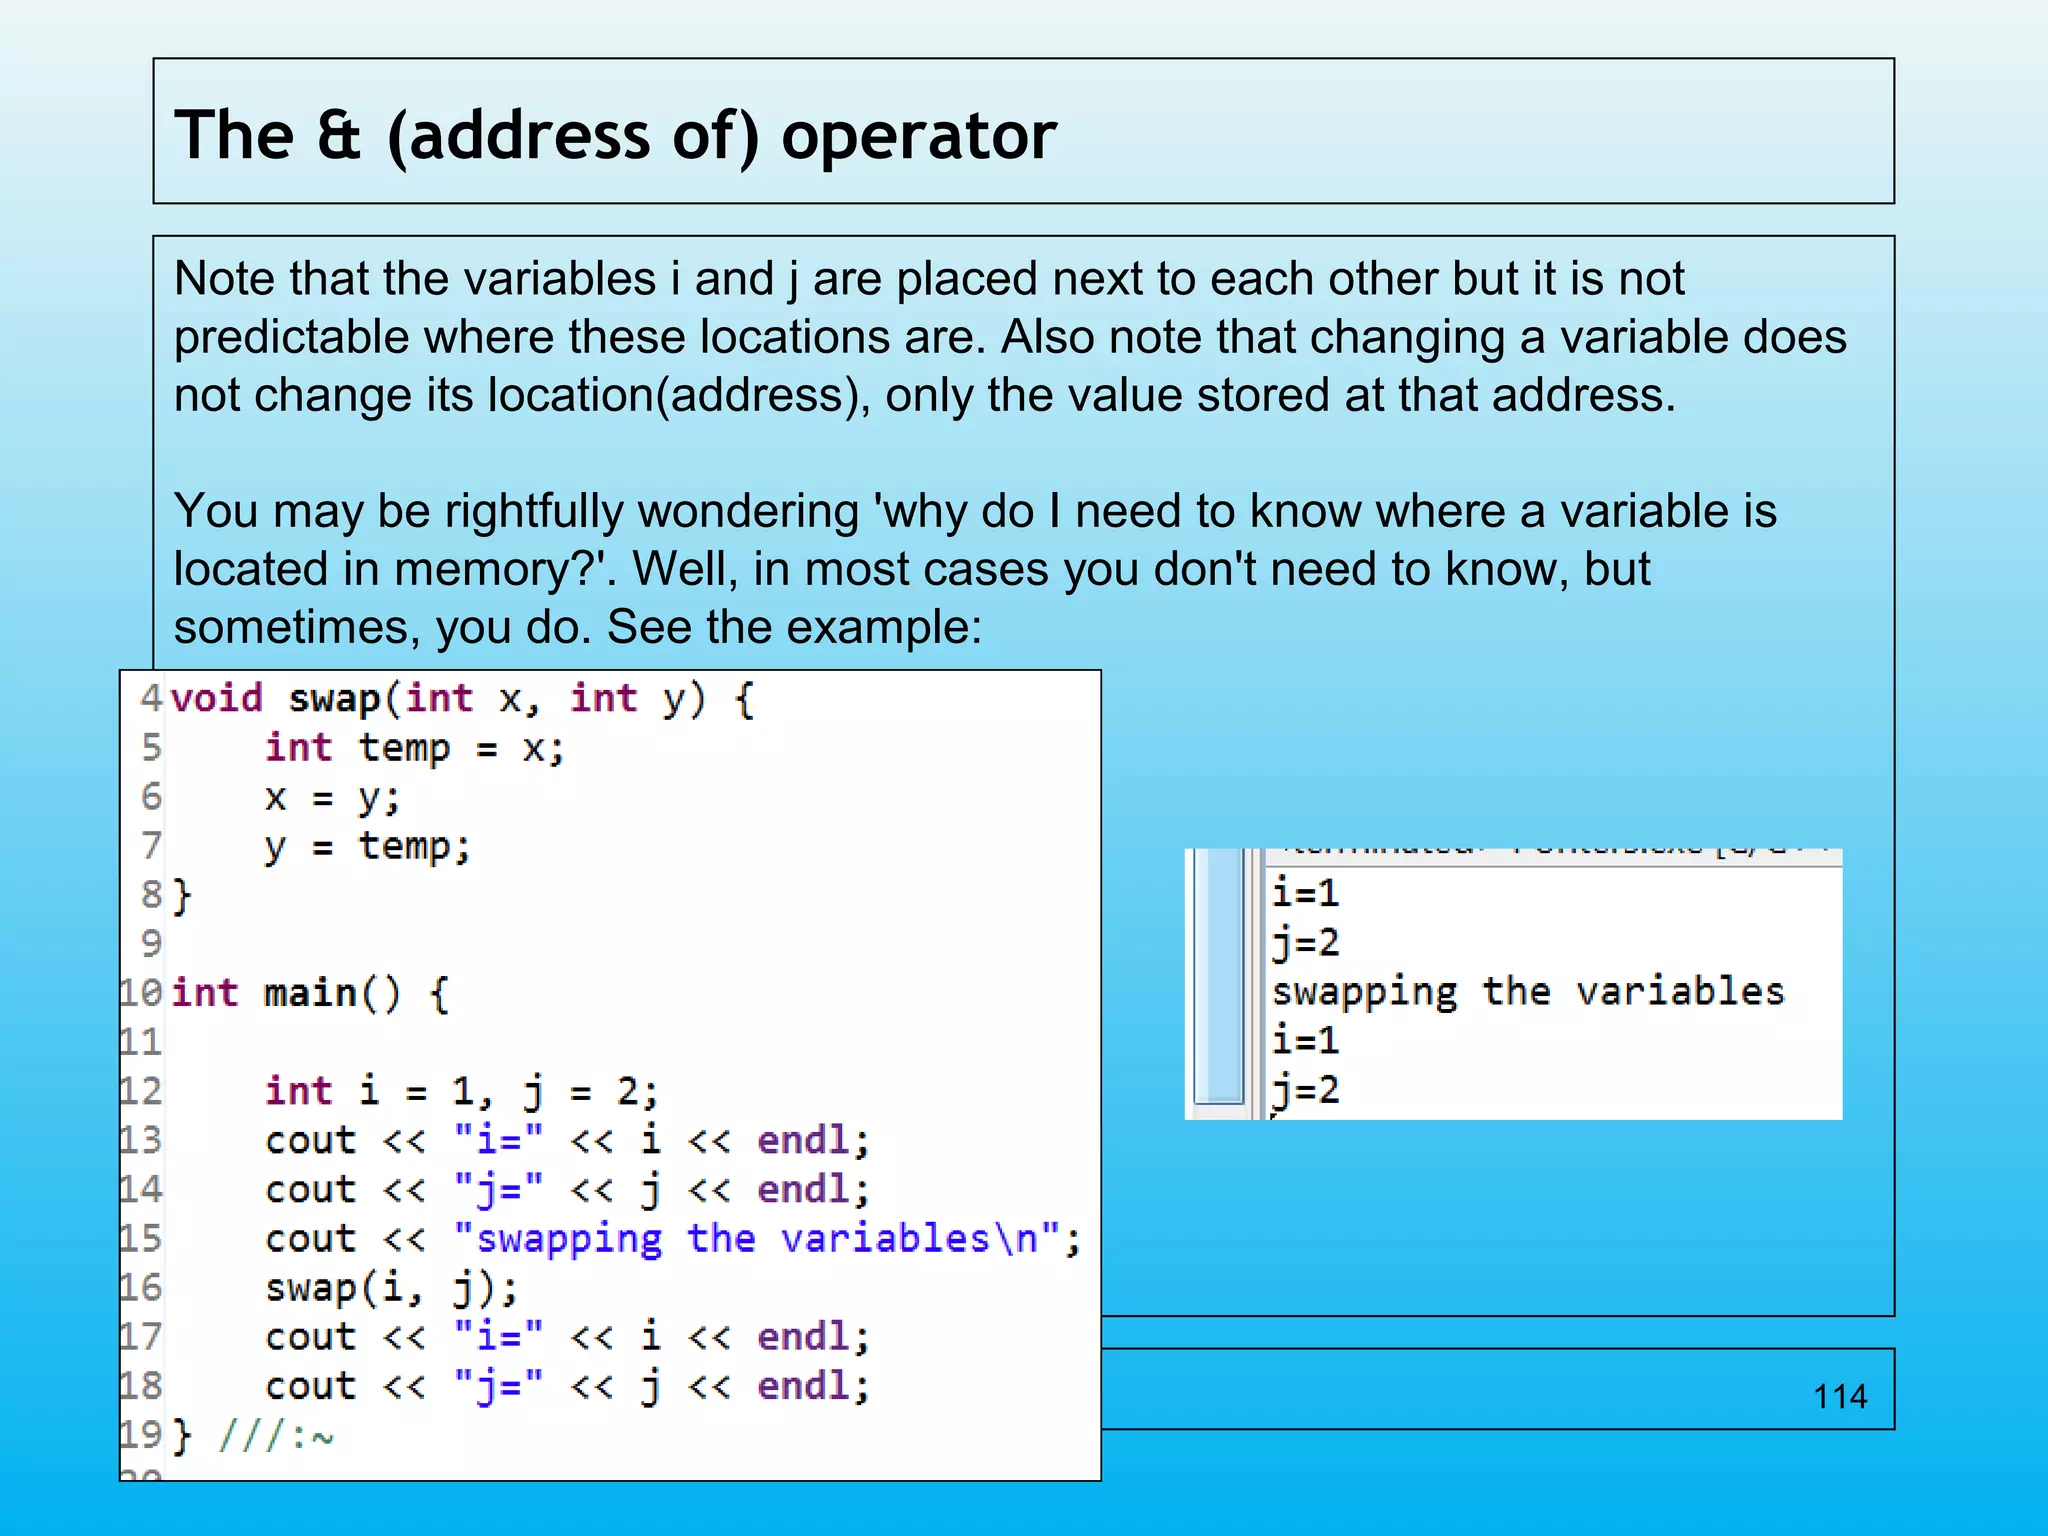Image resolution: width=2048 pixels, height=1536 pixels.
Task: Click line number 16 in code gutter
Action: click(x=141, y=1288)
